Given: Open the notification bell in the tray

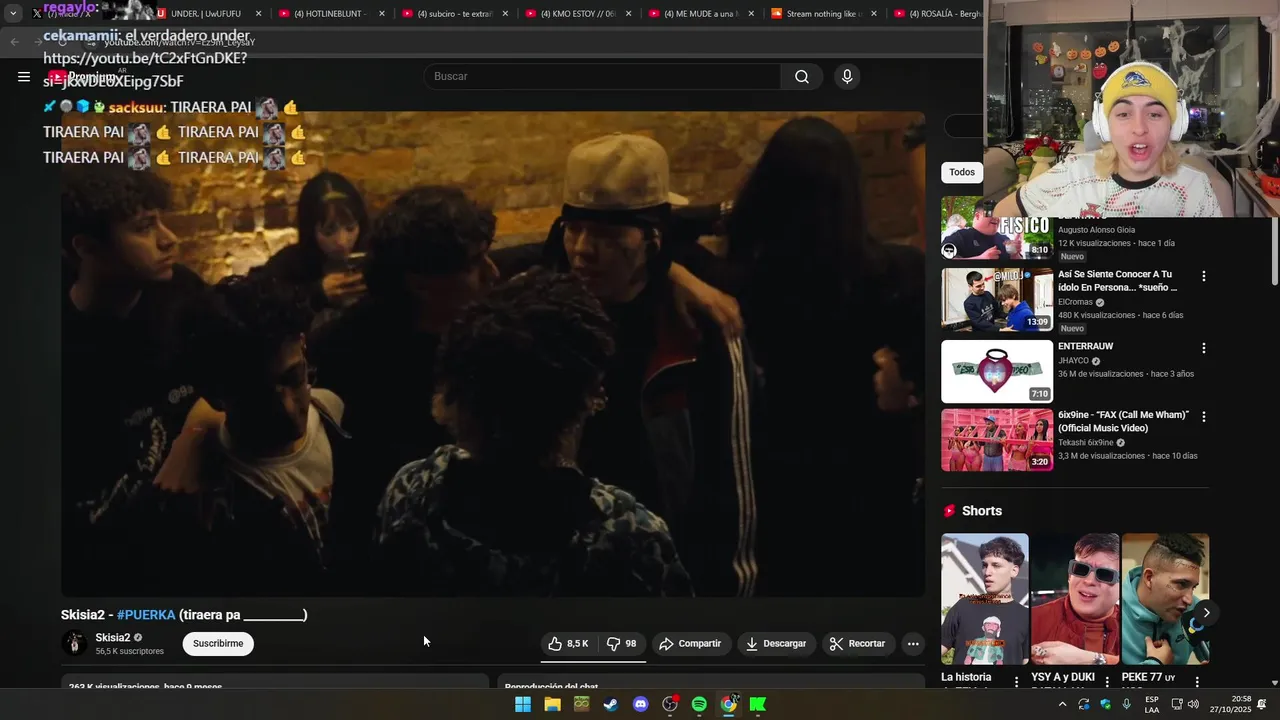Looking at the screenshot, I should pyautogui.click(x=1262, y=704).
